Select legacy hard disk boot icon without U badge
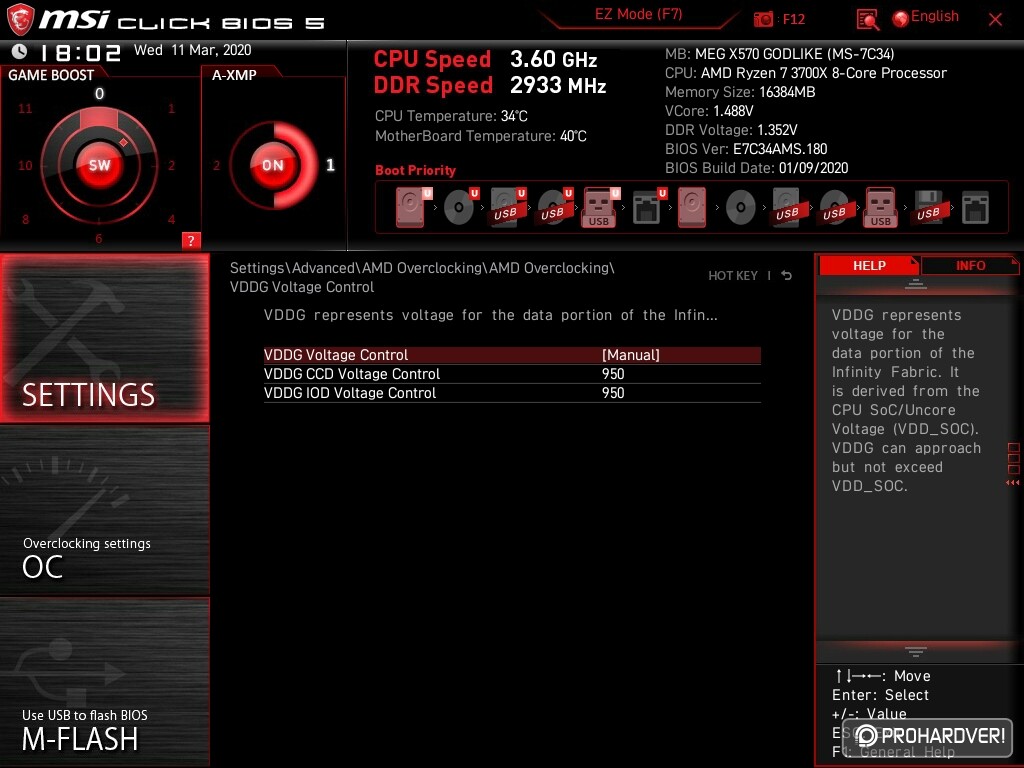 click(692, 207)
